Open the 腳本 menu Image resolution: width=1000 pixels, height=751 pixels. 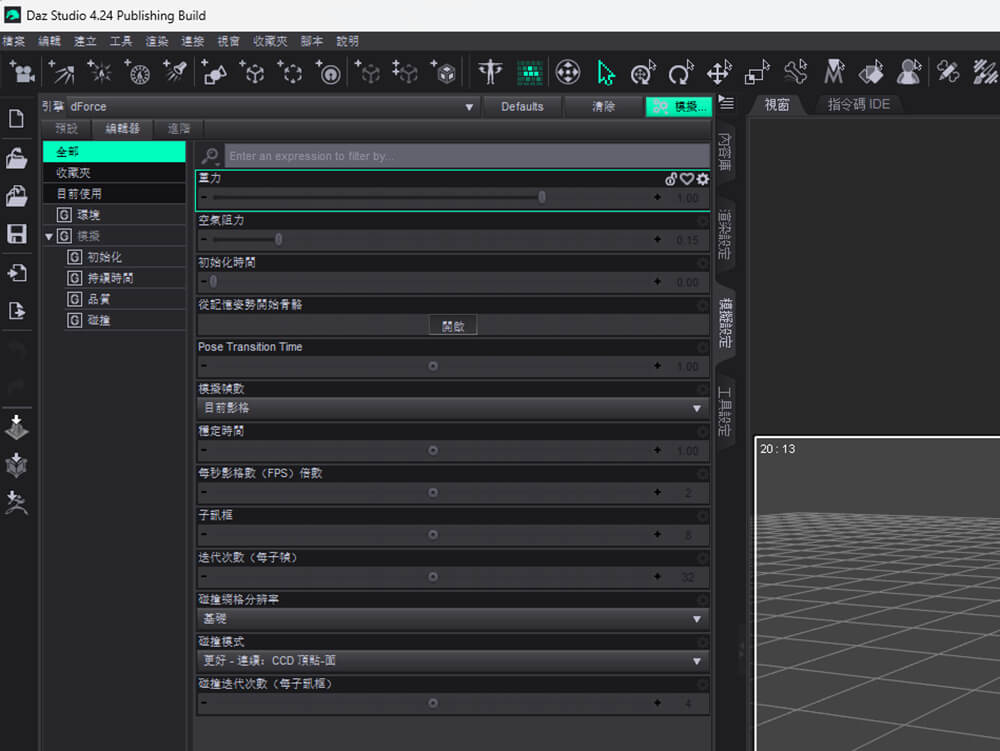(x=312, y=41)
